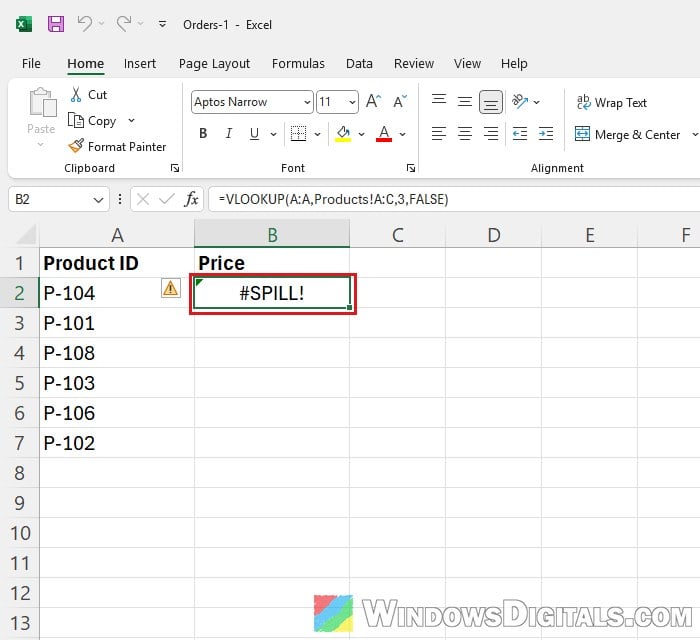Expand the Borders dropdown arrow
Image resolution: width=700 pixels, height=640 pixels.
point(317,134)
